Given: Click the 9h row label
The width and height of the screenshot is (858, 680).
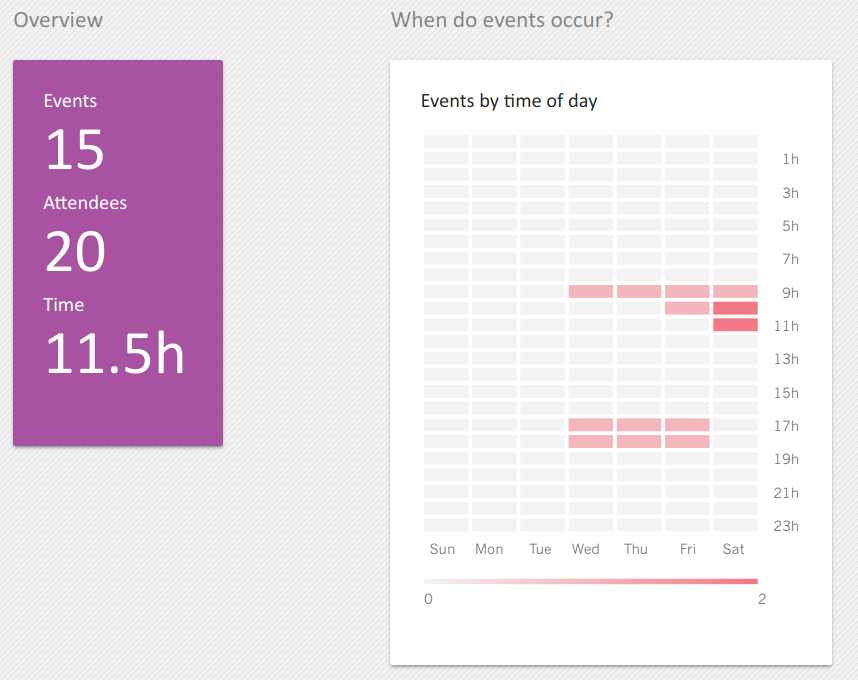Looking at the screenshot, I should pyautogui.click(x=790, y=293).
